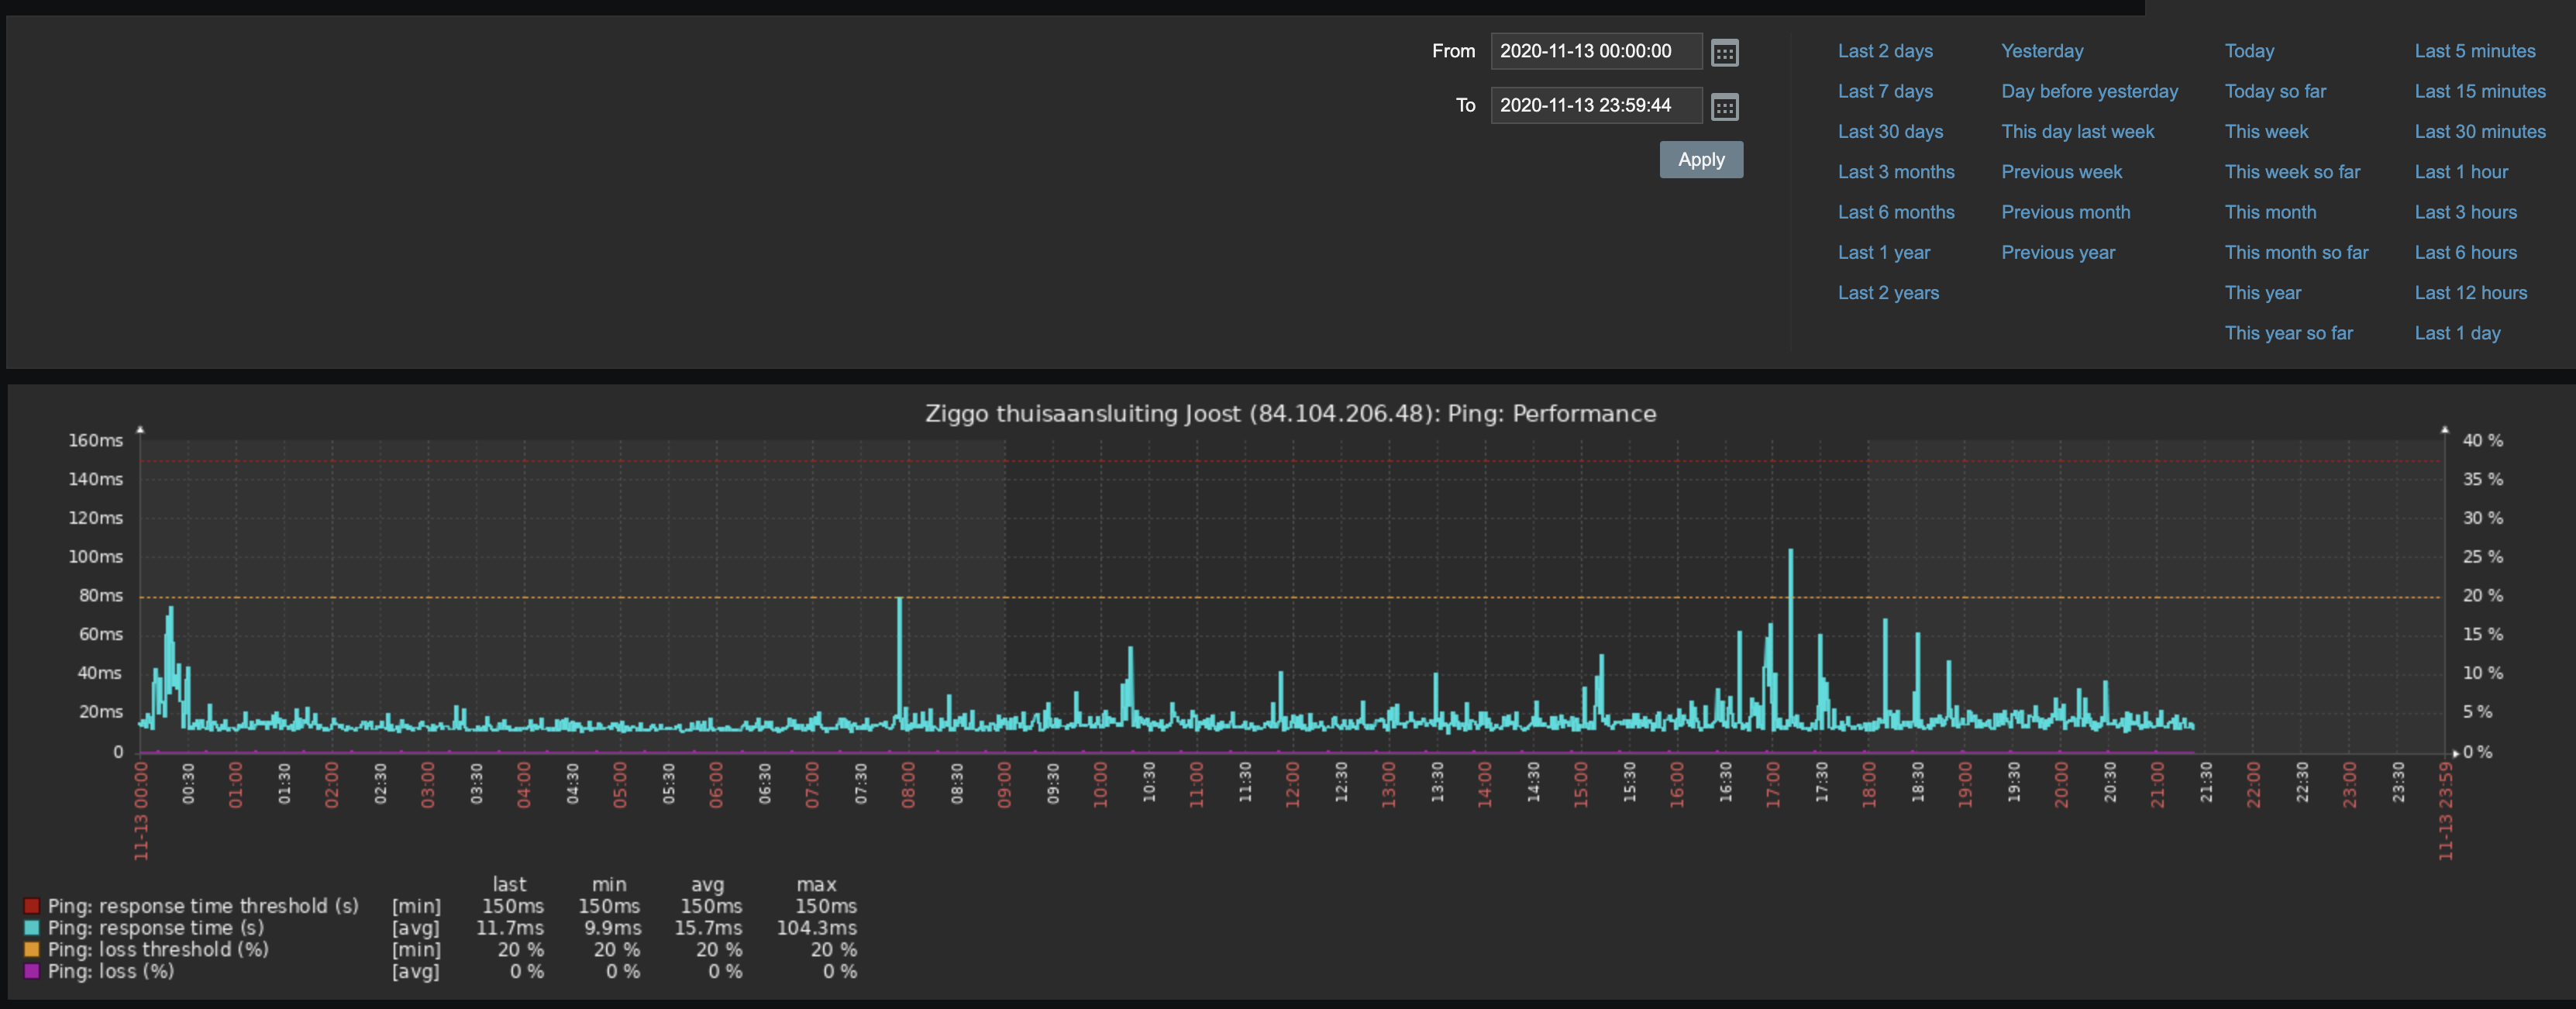Choose the Last 1 hour range
The width and height of the screenshot is (2576, 1009).
[x=2460, y=172]
